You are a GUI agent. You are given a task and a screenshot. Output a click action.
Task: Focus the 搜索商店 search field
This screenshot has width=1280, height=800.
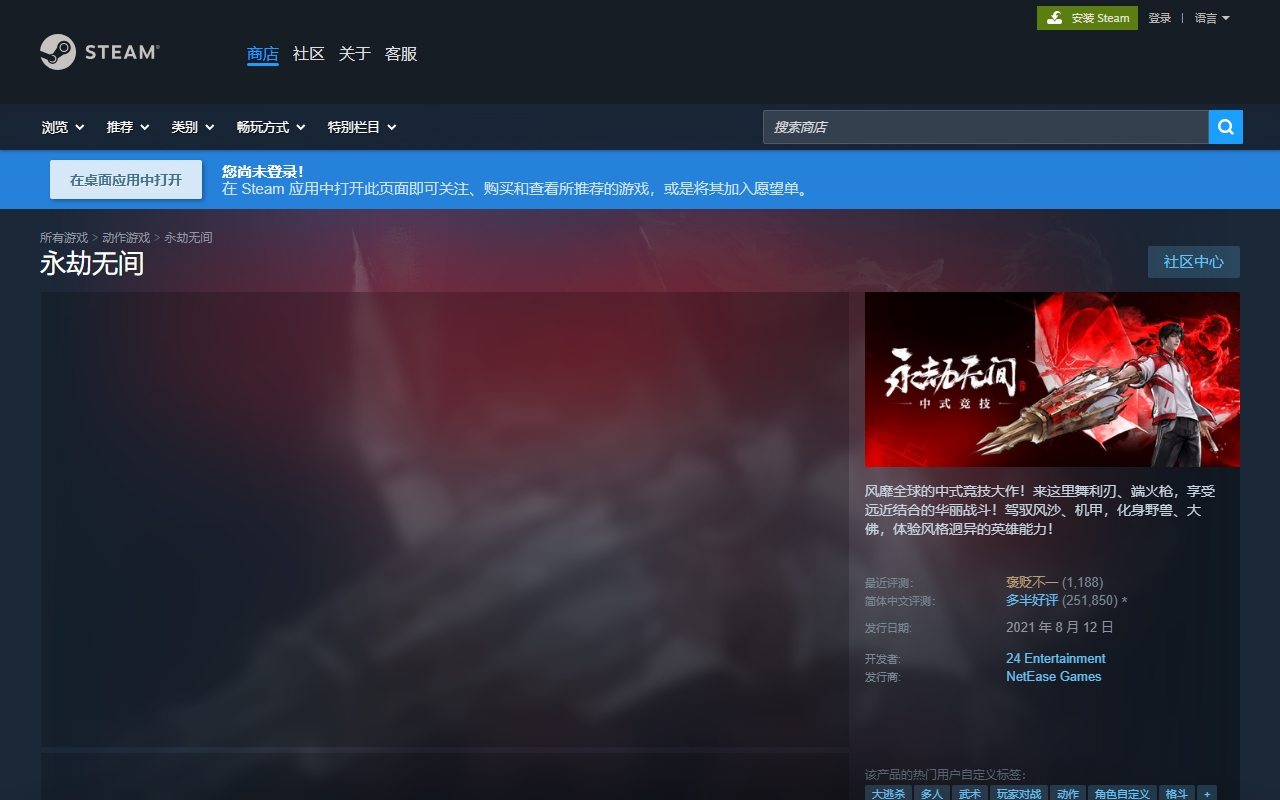point(986,127)
